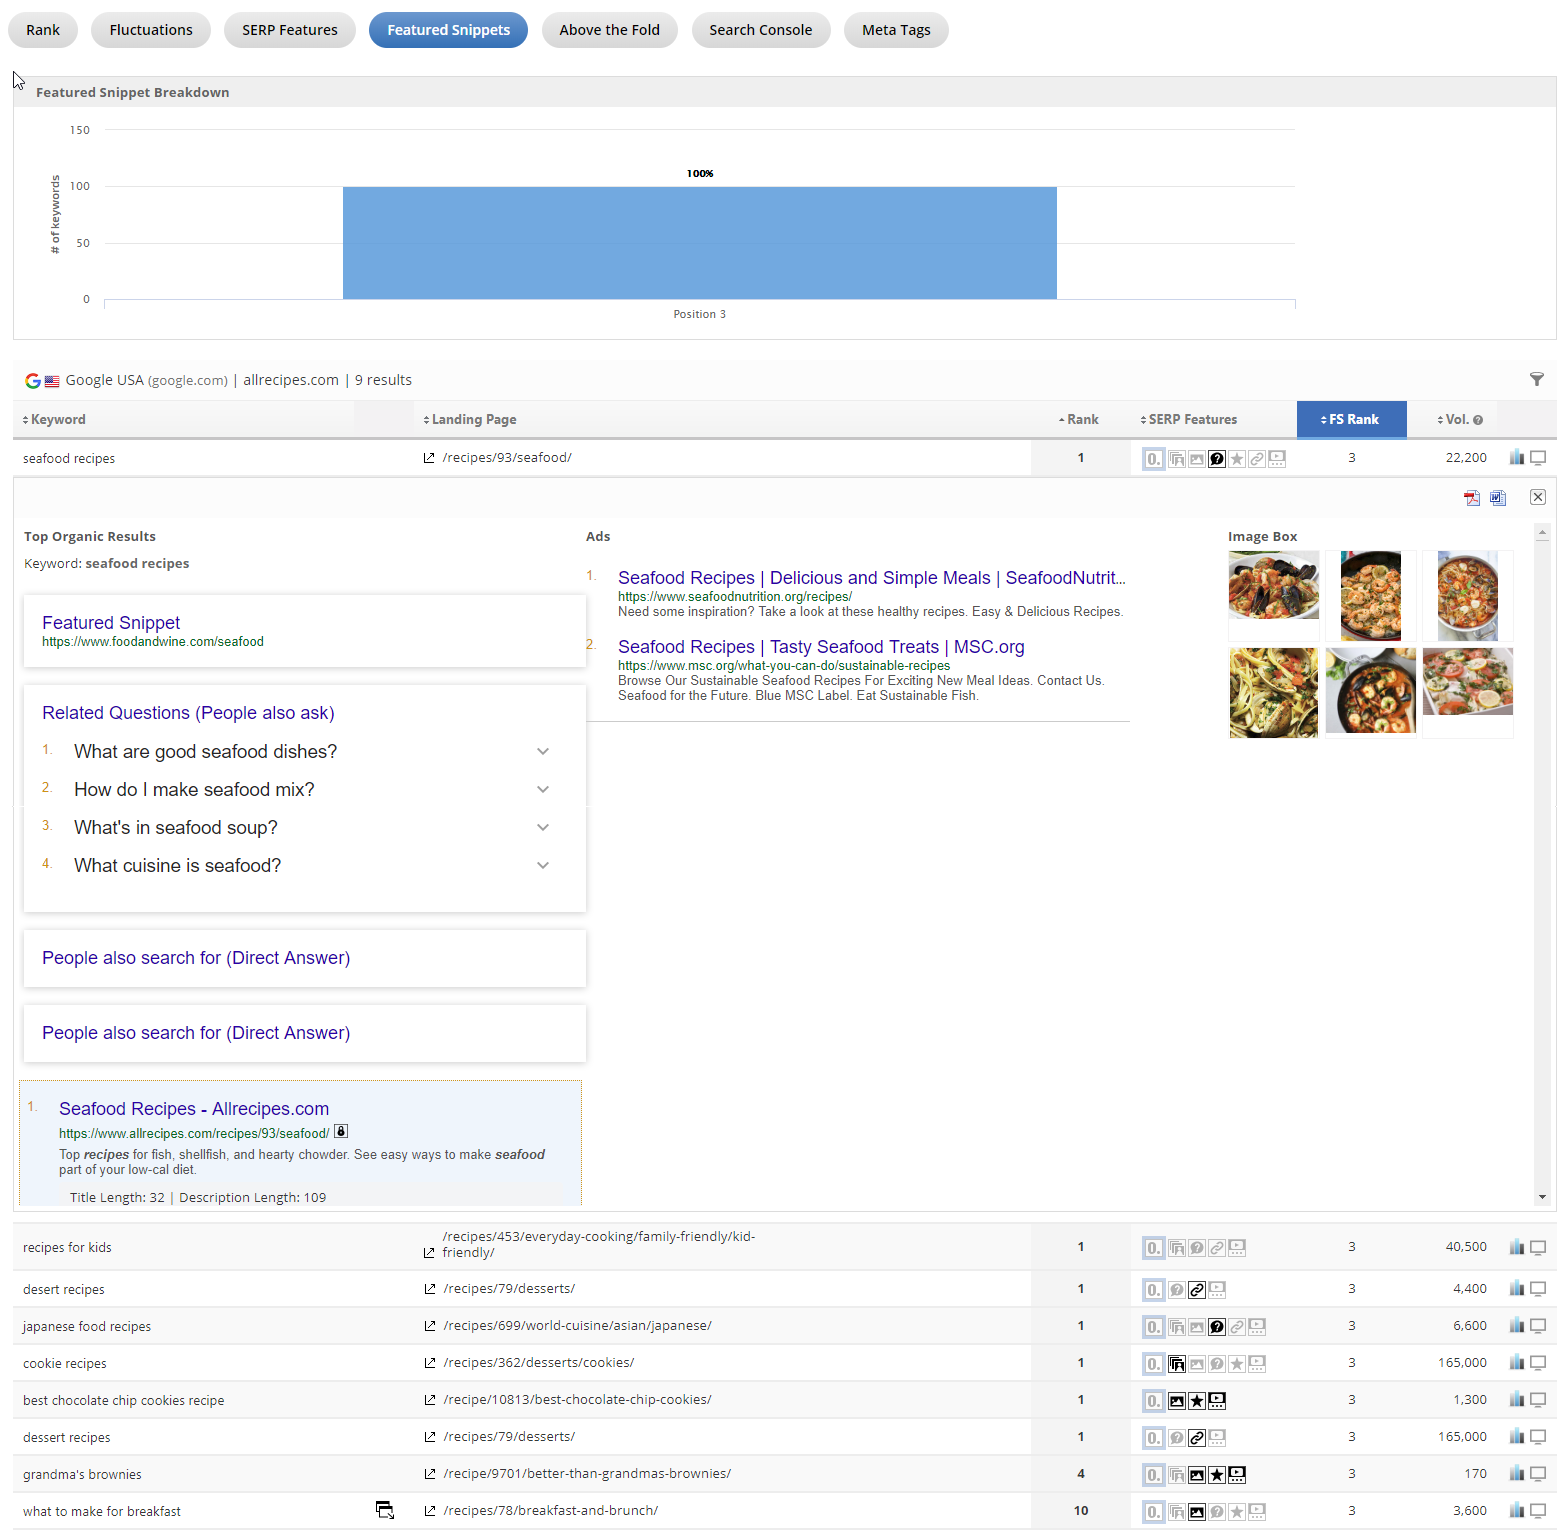Expand "What cuisine is seafood?" question
The height and width of the screenshot is (1538, 1565).
click(x=543, y=866)
